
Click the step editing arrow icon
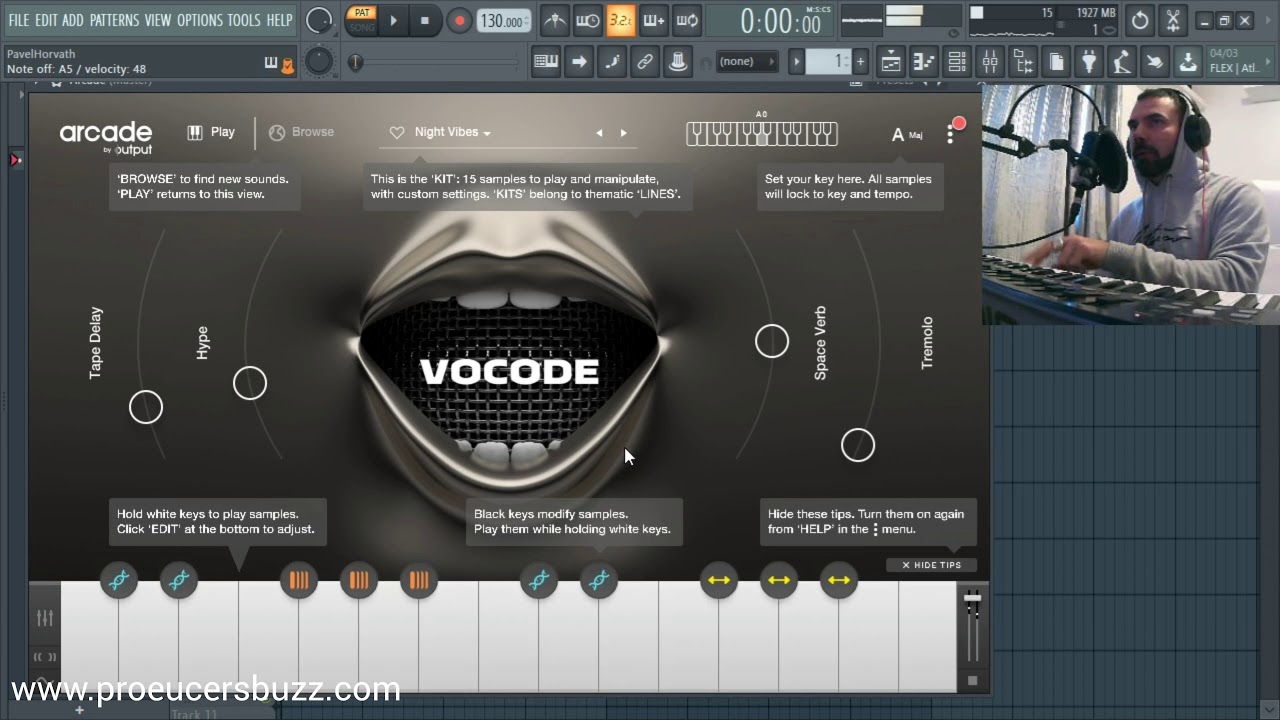(579, 62)
